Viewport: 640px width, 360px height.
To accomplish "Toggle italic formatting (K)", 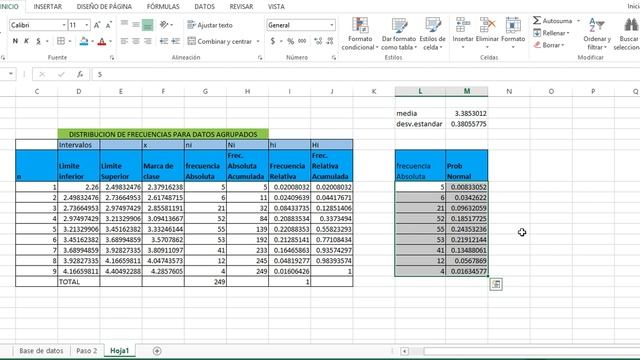I will coord(27,41).
